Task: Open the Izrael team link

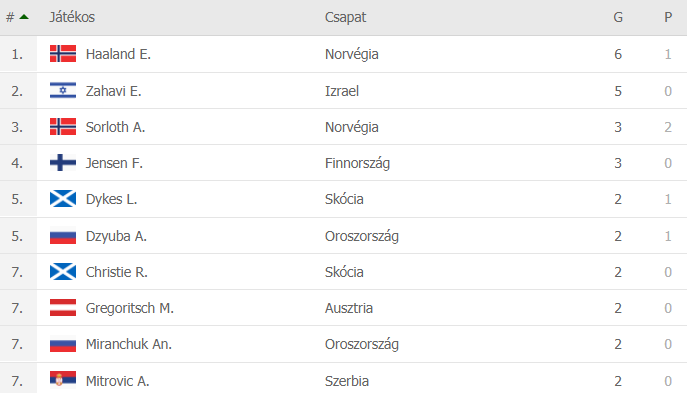Action: pos(342,91)
